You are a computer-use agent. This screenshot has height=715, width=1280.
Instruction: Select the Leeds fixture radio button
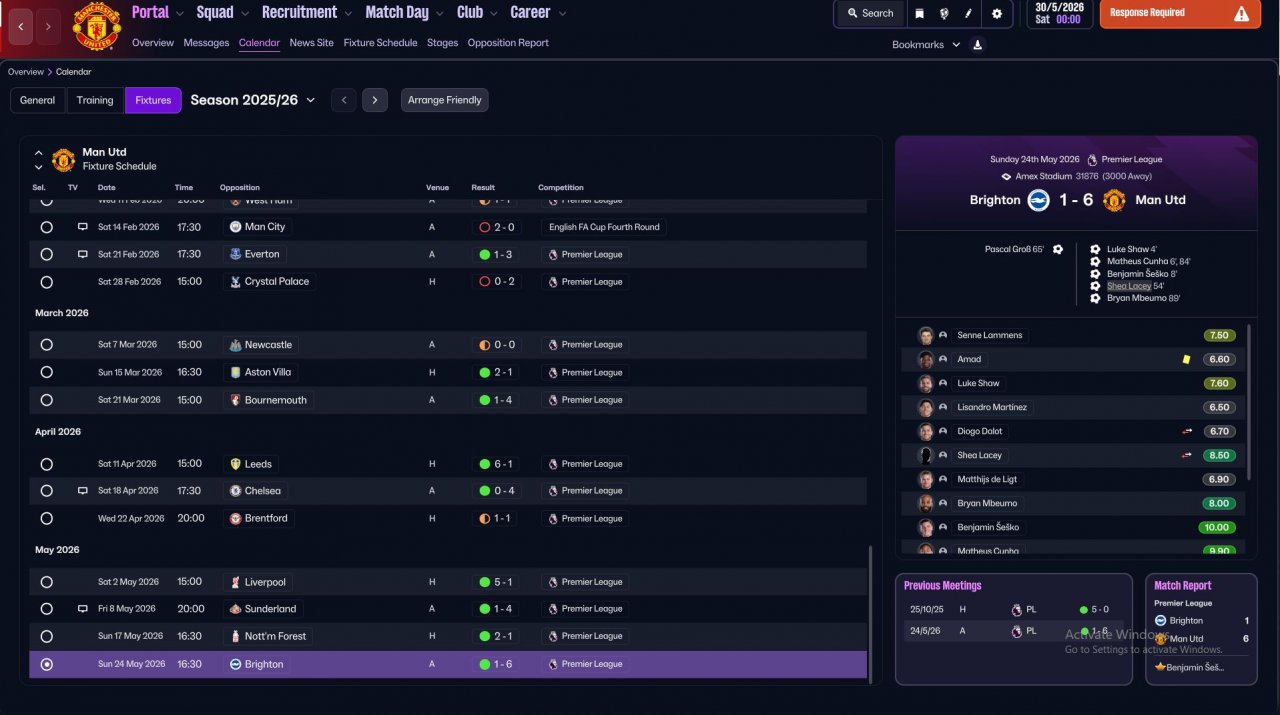click(46, 464)
